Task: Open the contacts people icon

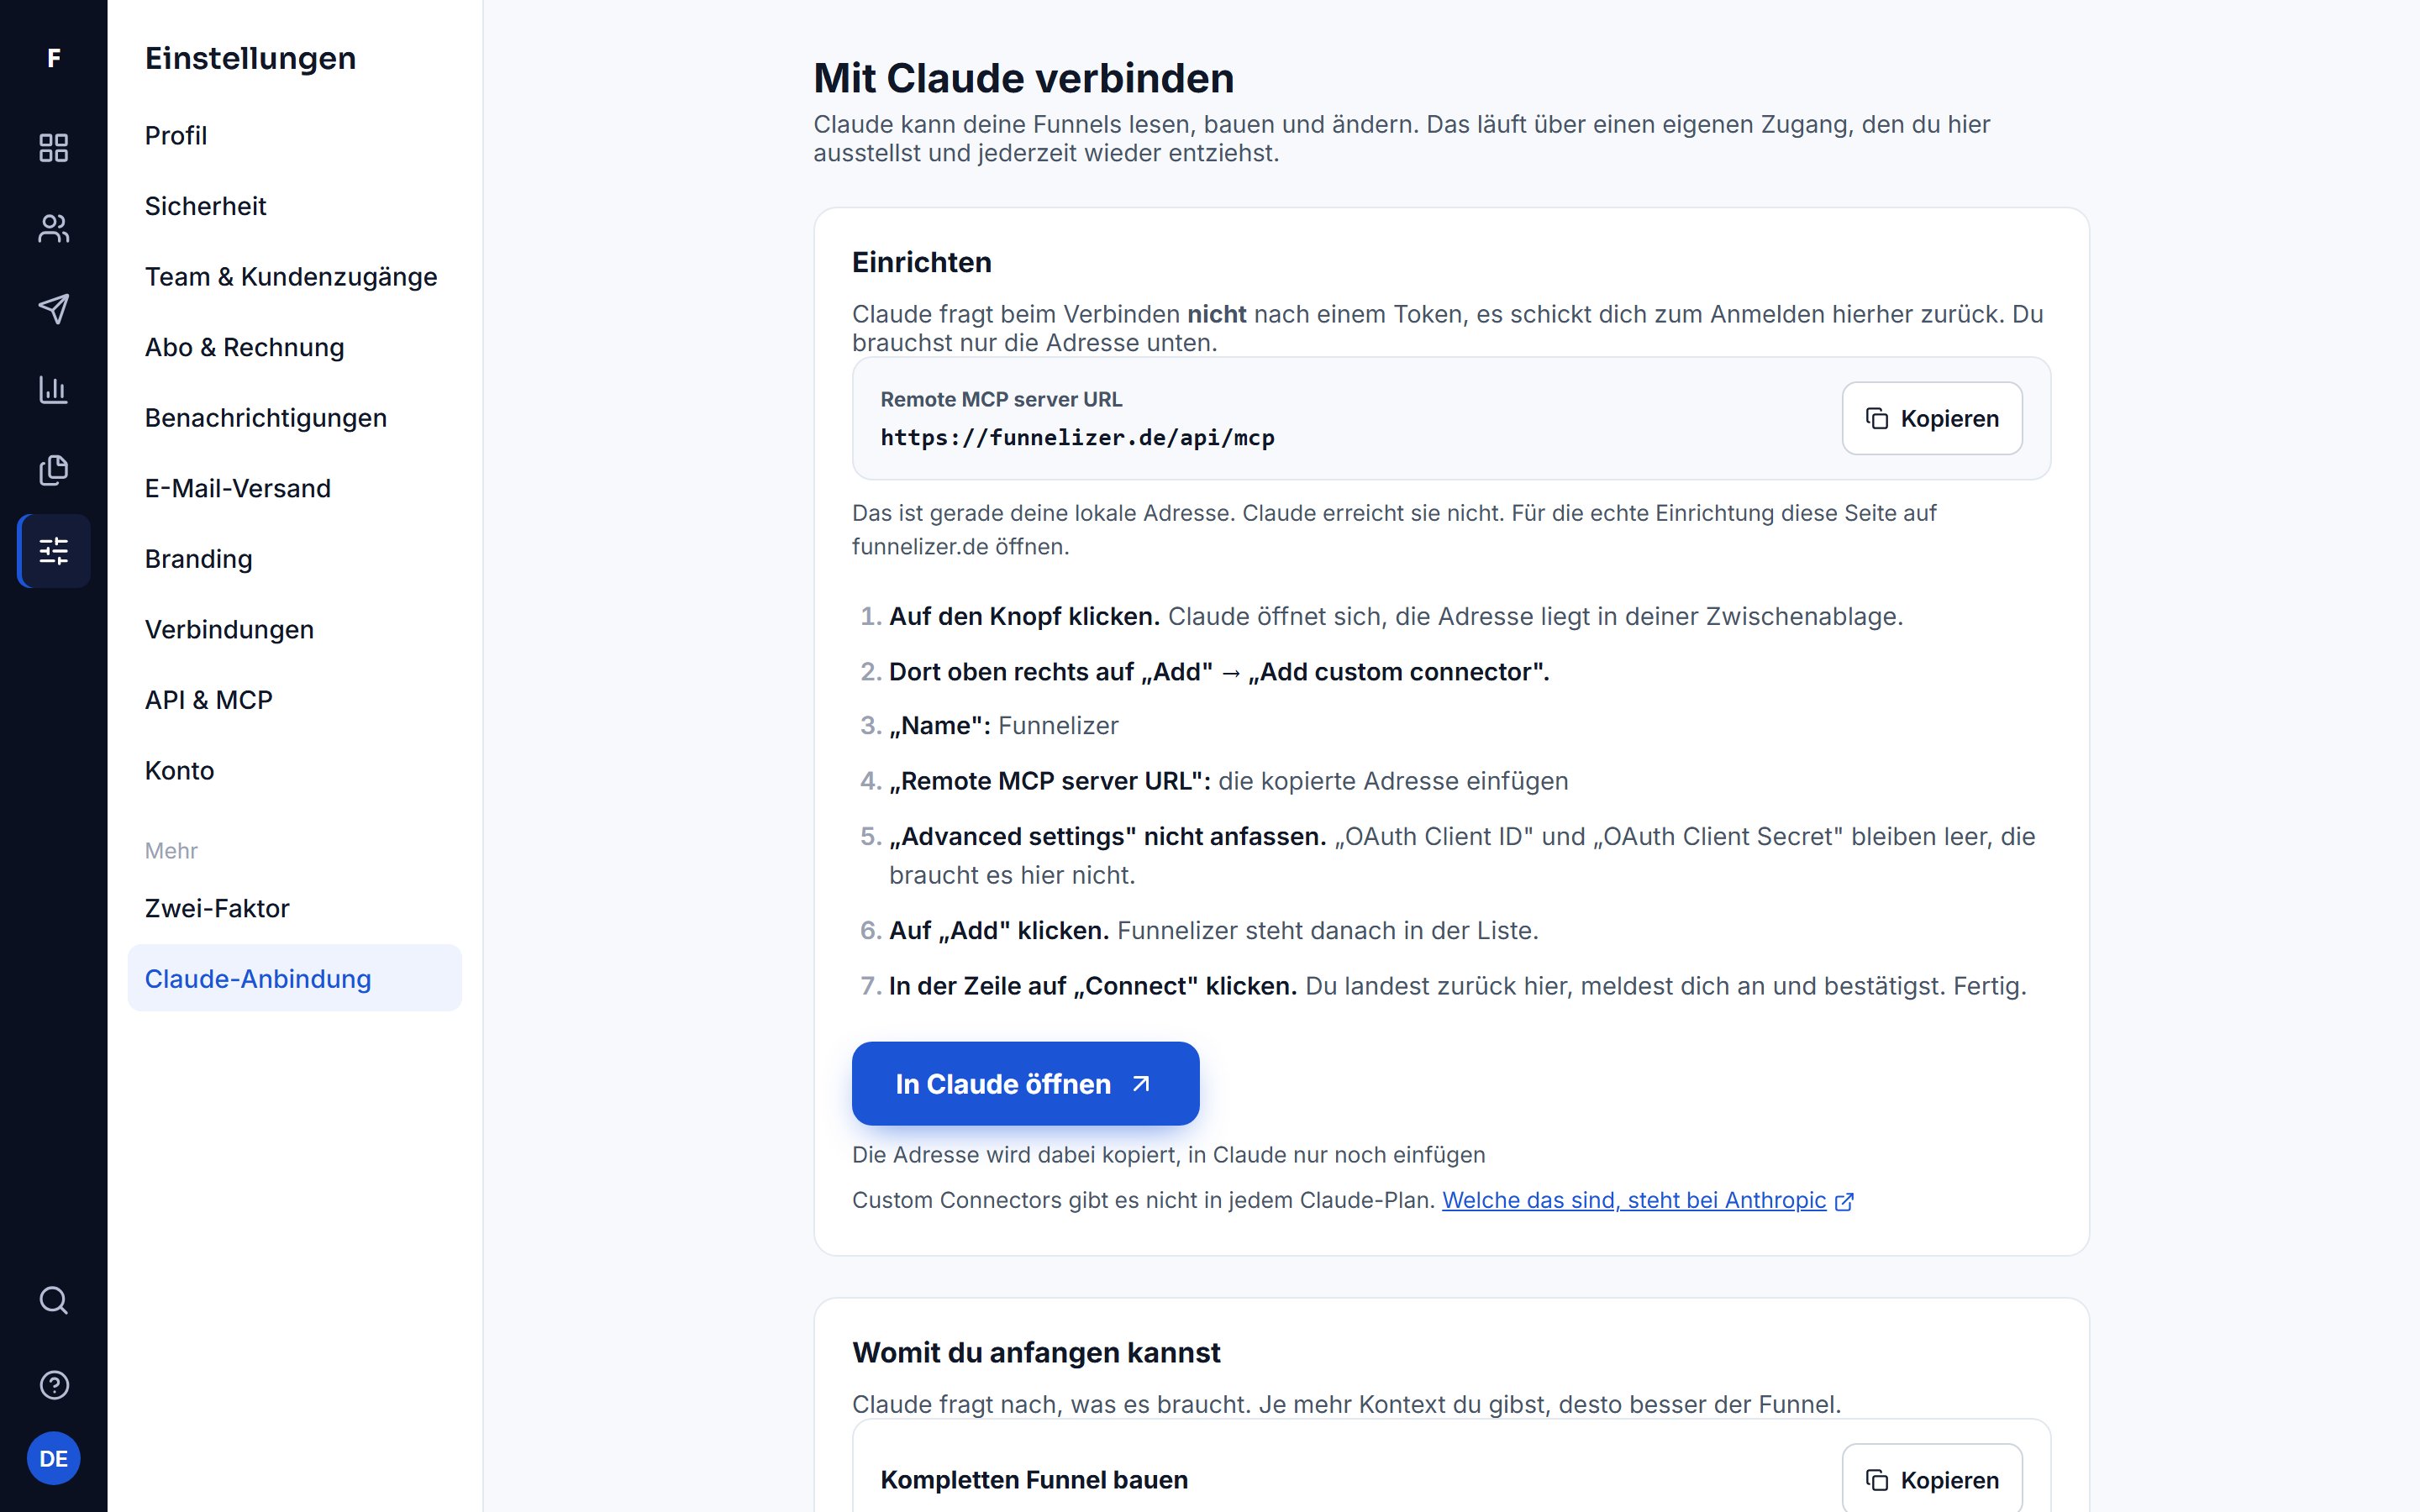Action: 54,228
